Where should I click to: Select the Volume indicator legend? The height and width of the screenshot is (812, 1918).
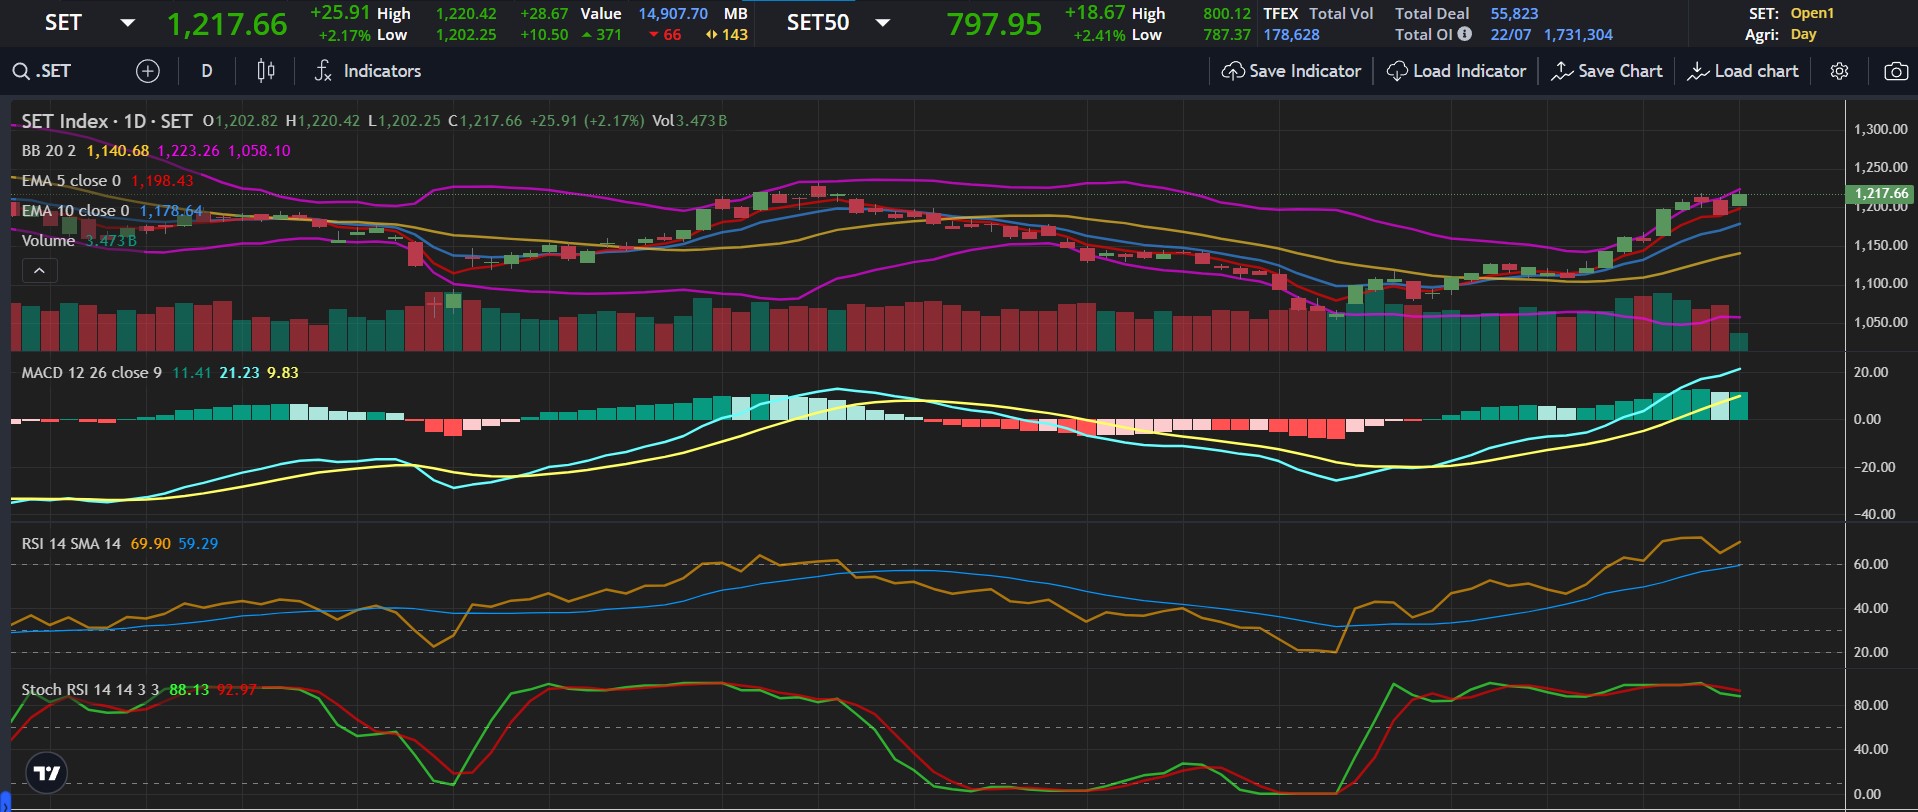(48, 241)
